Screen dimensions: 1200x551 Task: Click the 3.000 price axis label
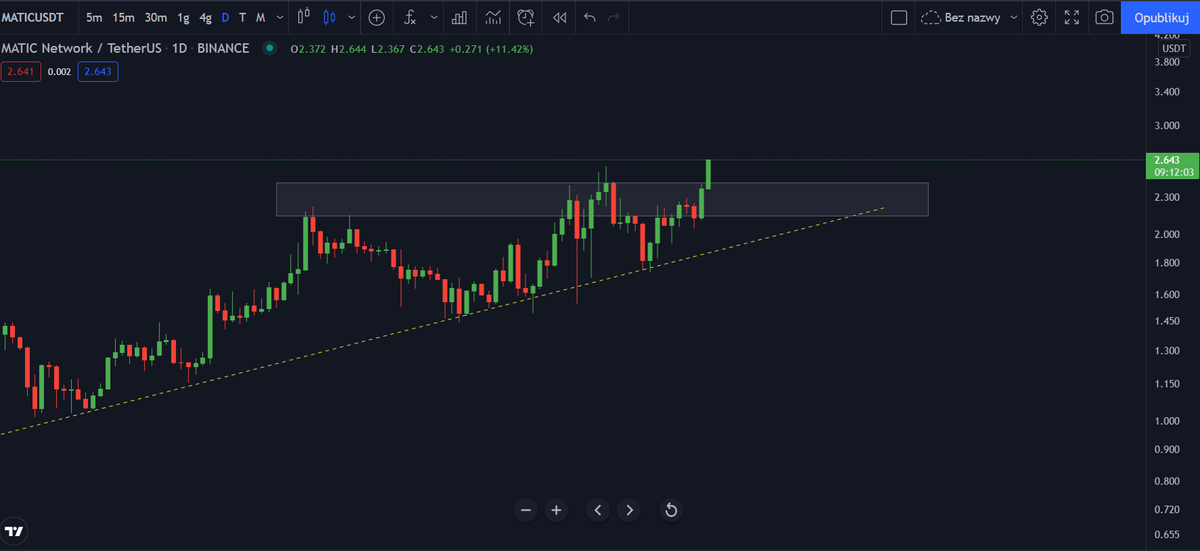(1166, 126)
